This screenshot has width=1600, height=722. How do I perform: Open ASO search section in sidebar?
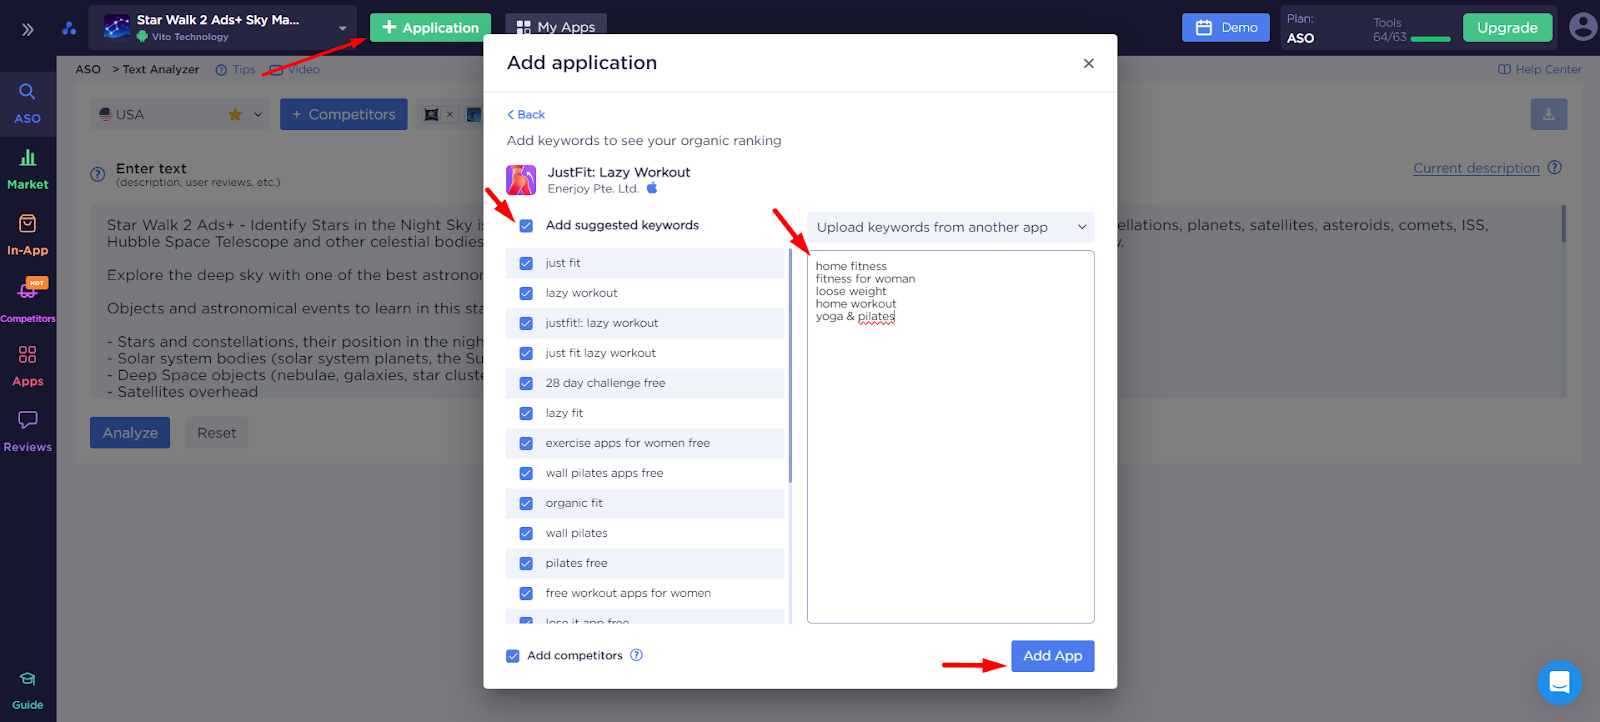click(x=28, y=103)
